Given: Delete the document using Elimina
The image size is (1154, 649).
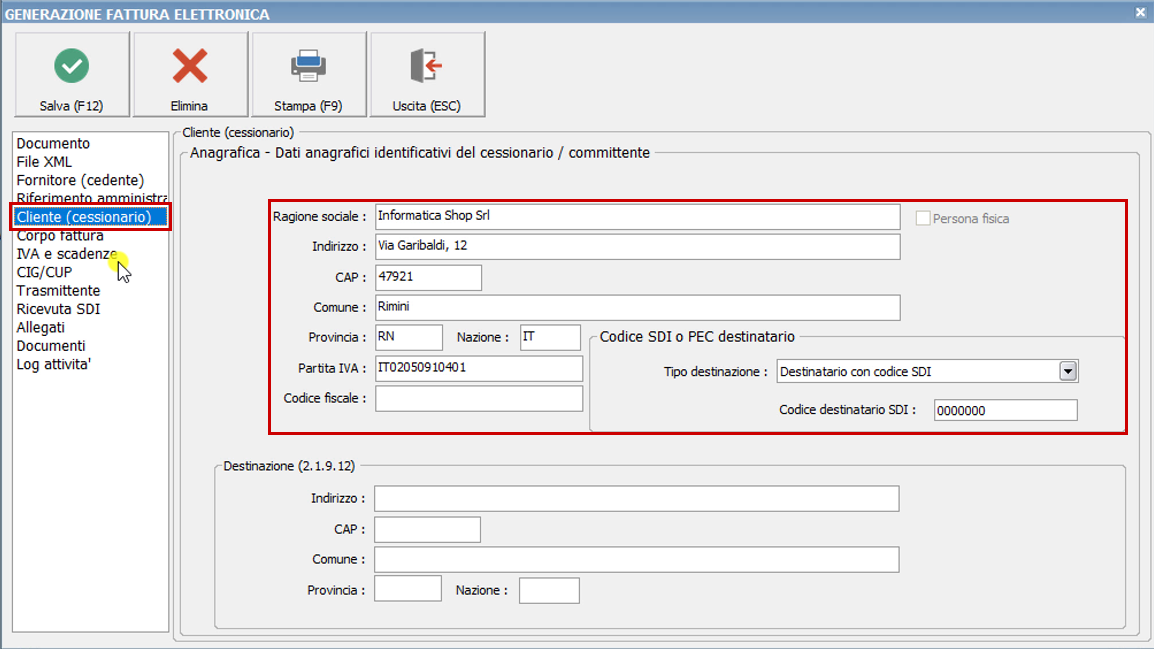Looking at the screenshot, I should click(188, 73).
